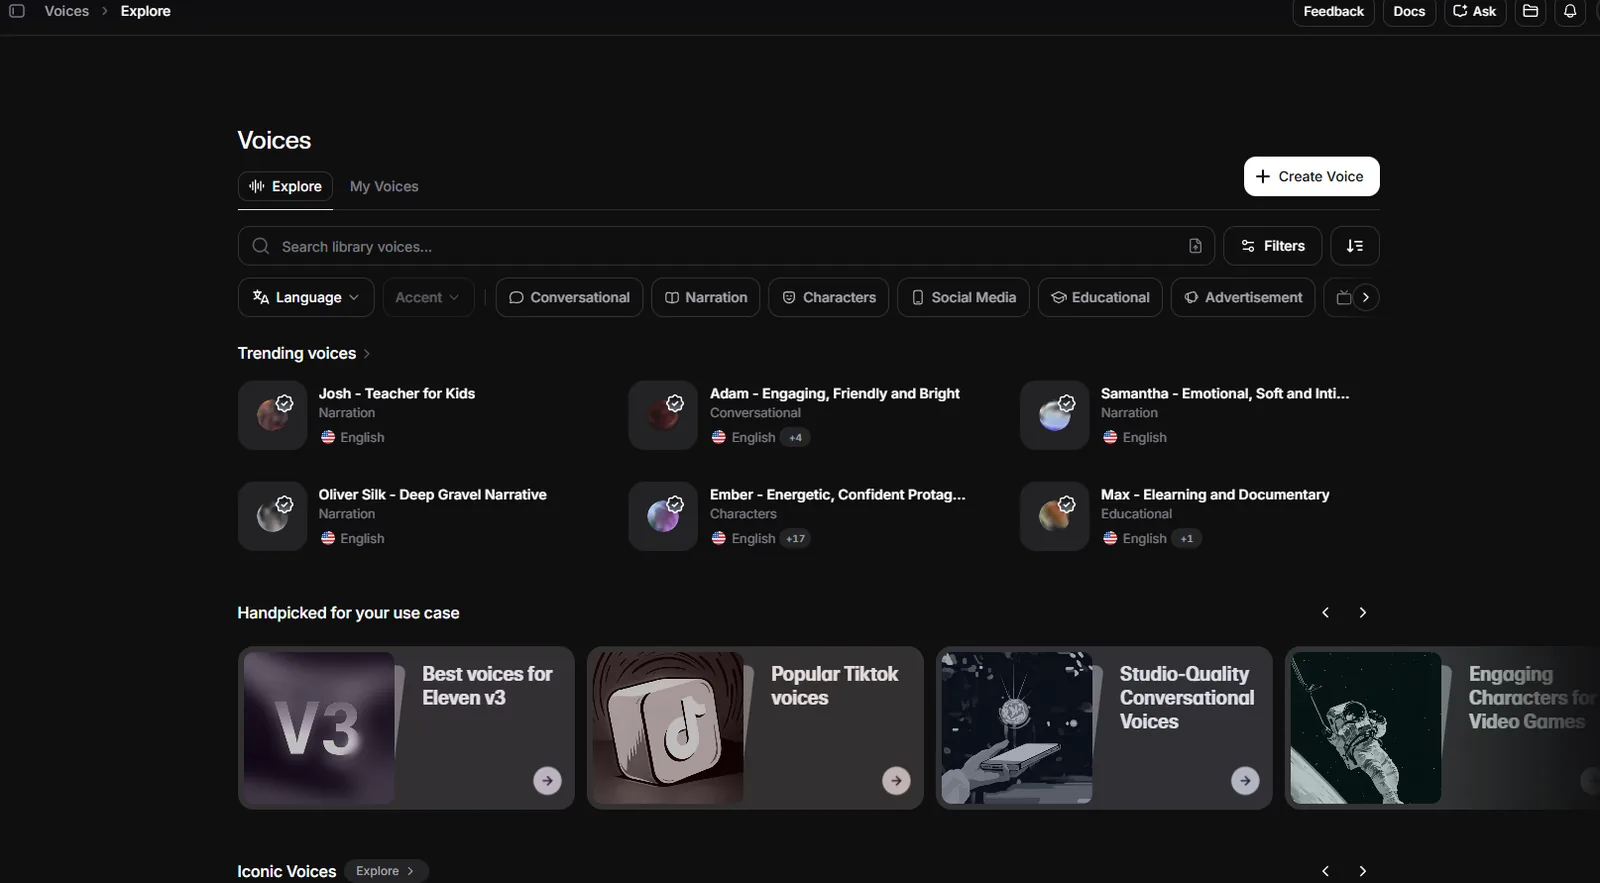
Task: Play Oliver Silk - Deep Gravel Narrative avatar
Action: coord(272,516)
